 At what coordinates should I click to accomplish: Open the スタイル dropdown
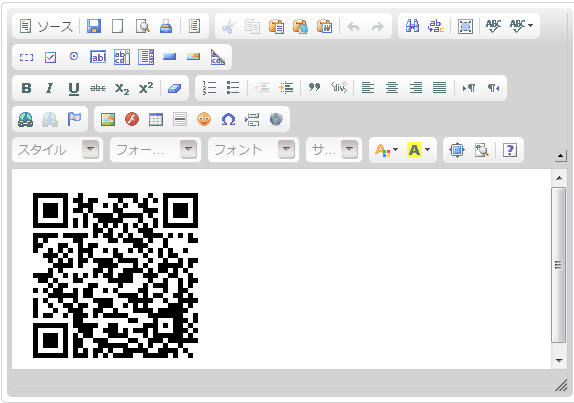tap(57, 150)
